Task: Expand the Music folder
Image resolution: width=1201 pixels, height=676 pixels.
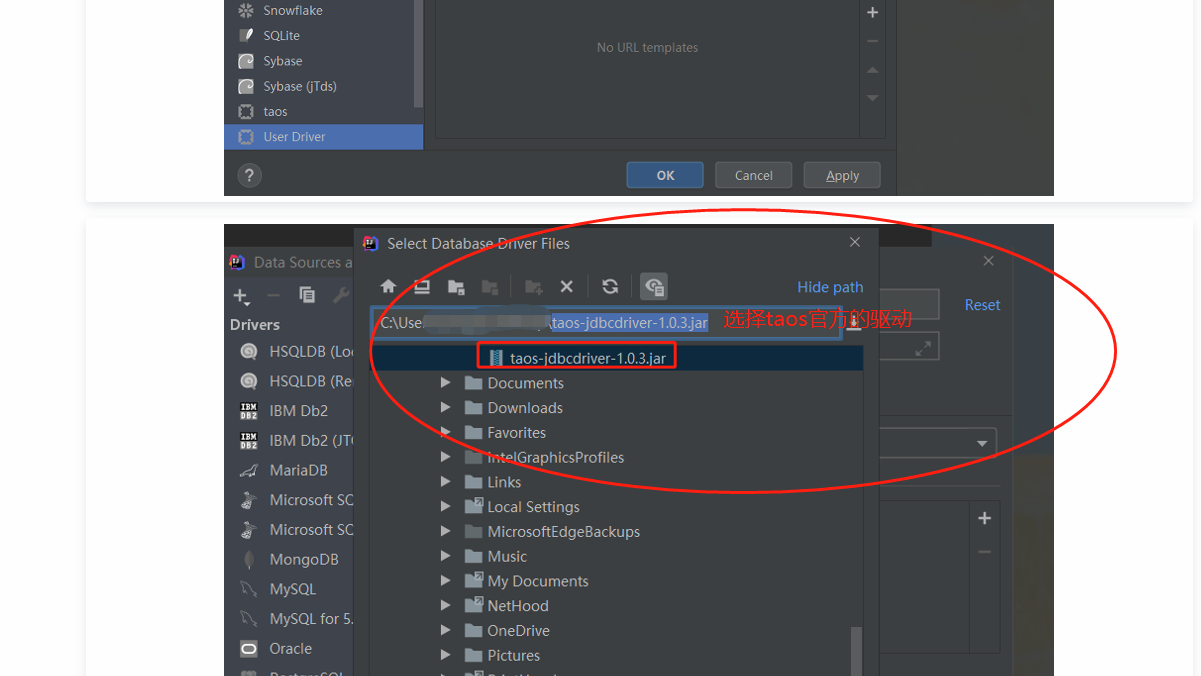Action: coord(446,556)
